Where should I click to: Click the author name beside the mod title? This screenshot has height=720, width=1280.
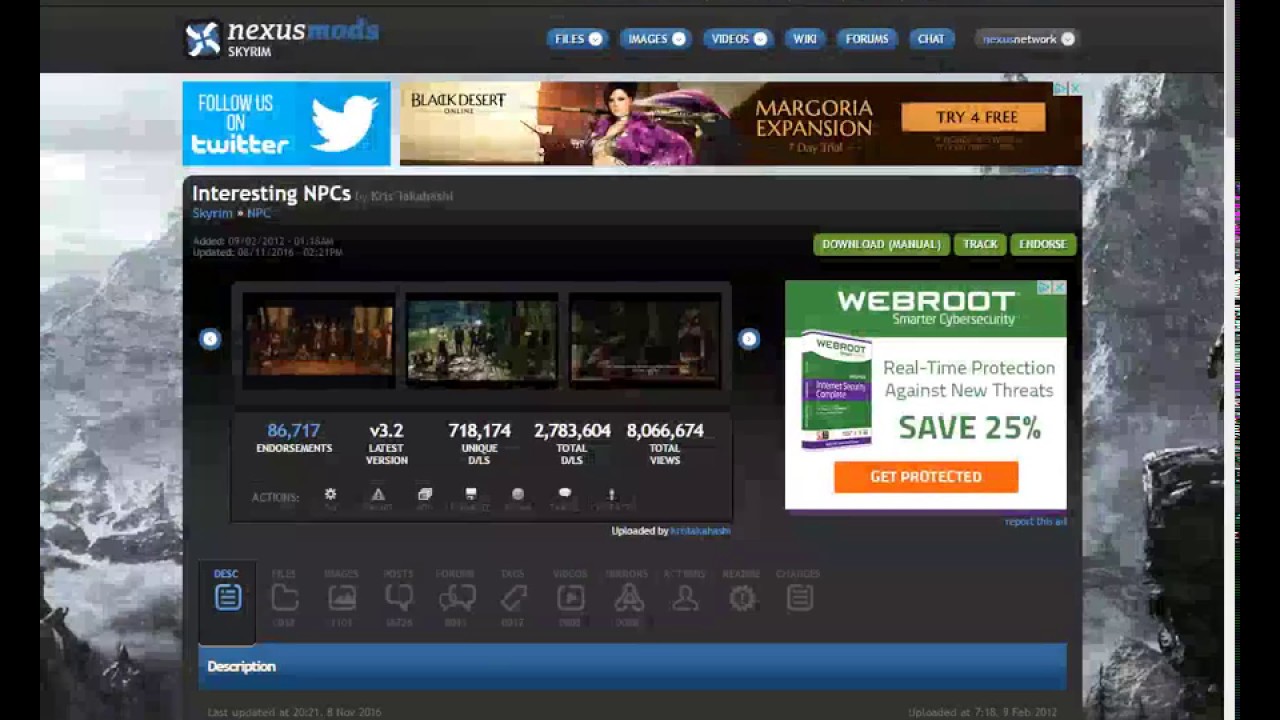[x=411, y=196]
